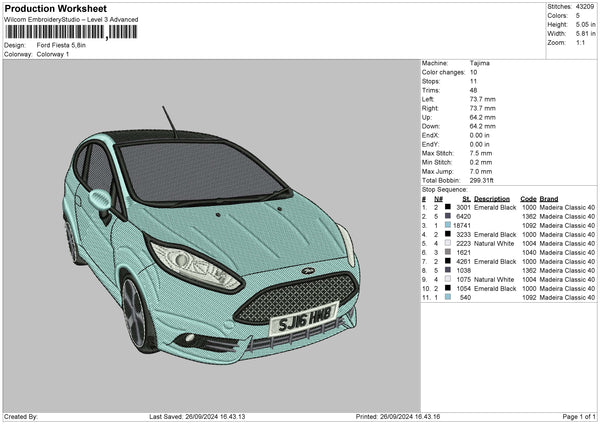Select stitch count 3001 in stop row 1
The height and width of the screenshot is (424, 600).
click(x=463, y=207)
